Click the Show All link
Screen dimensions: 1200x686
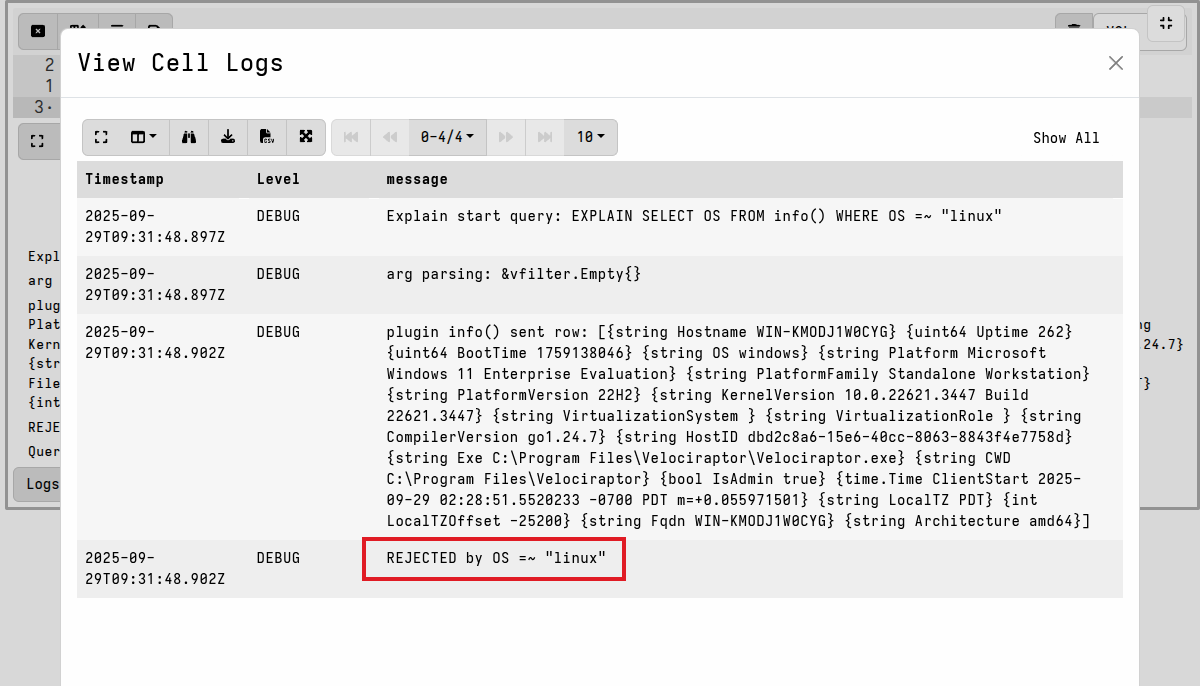pyautogui.click(x=1066, y=137)
